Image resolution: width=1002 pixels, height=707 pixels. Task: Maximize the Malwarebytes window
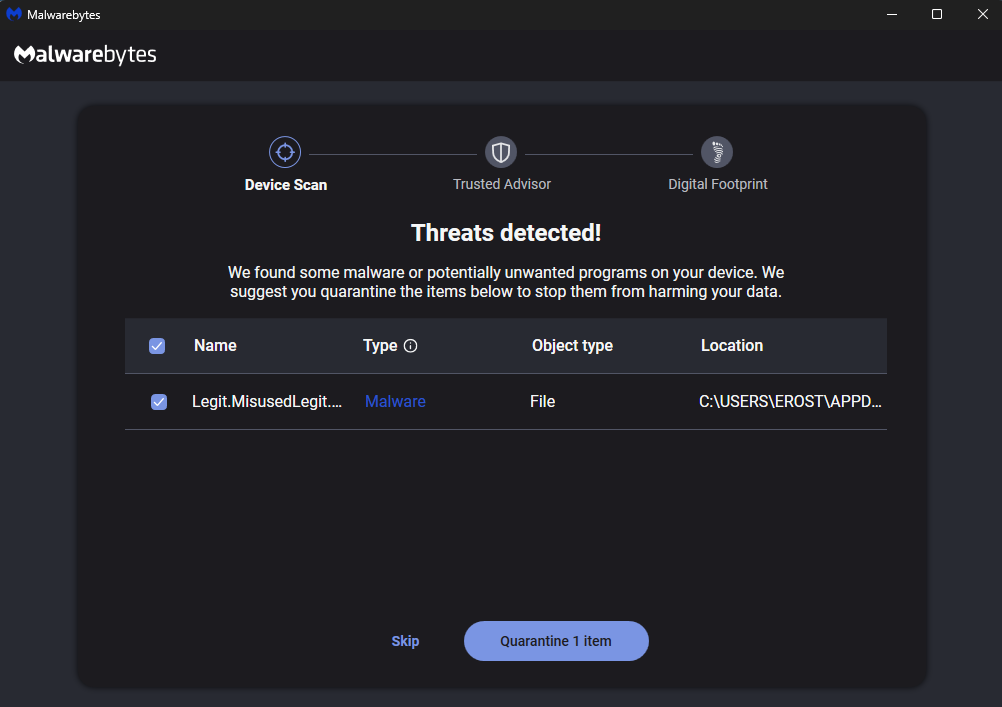(x=937, y=14)
